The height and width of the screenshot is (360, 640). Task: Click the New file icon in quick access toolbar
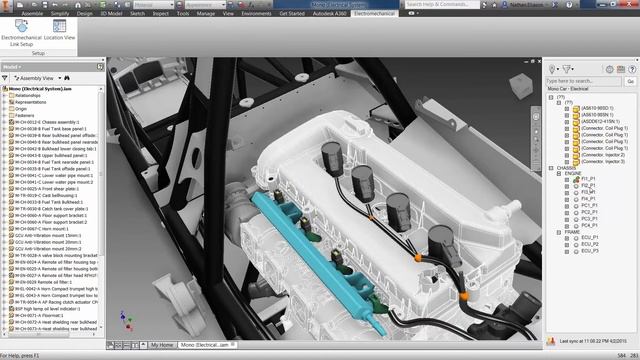(20, 5)
